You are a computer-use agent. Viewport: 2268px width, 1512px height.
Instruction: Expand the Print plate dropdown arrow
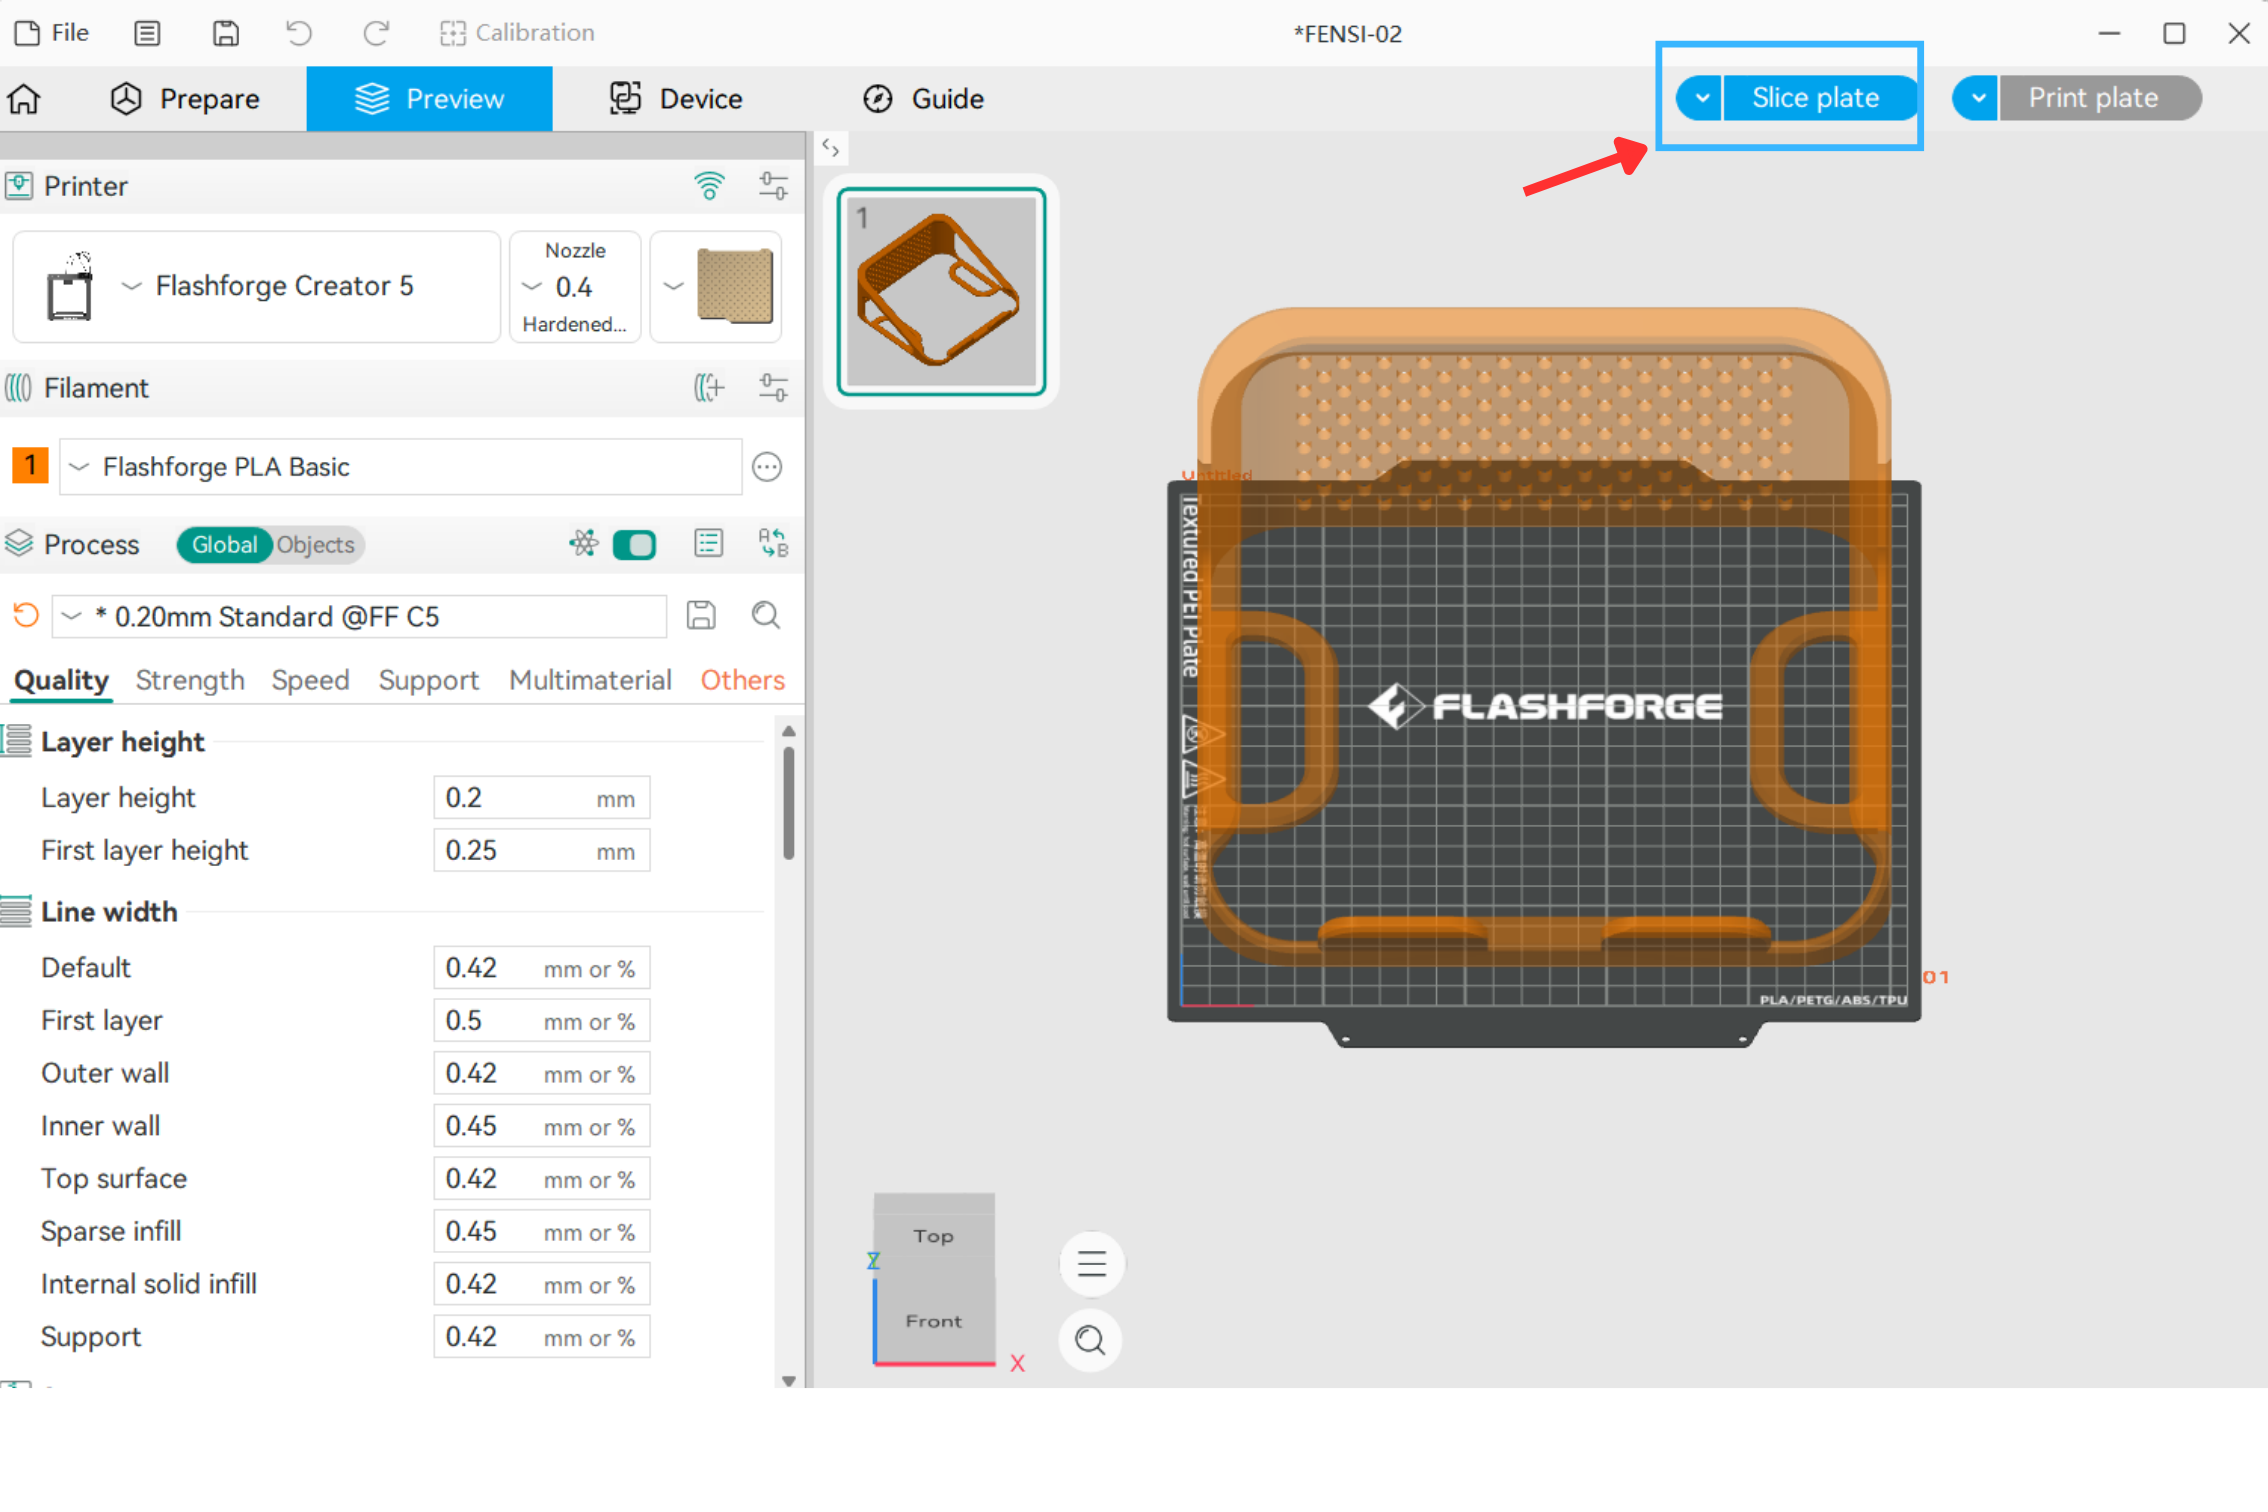(x=1977, y=98)
